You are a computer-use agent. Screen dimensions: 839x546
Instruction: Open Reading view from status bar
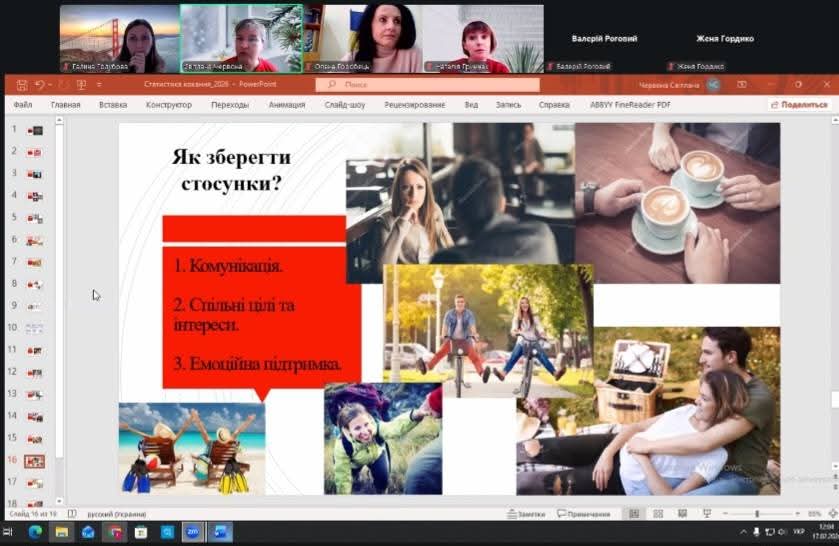681,513
